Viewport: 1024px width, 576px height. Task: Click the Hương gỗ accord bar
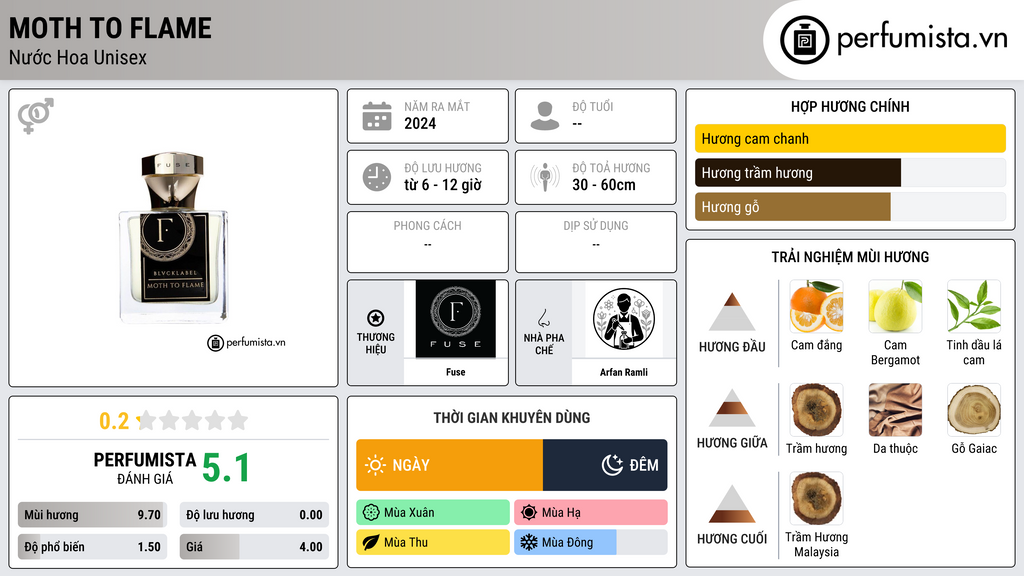[850, 206]
